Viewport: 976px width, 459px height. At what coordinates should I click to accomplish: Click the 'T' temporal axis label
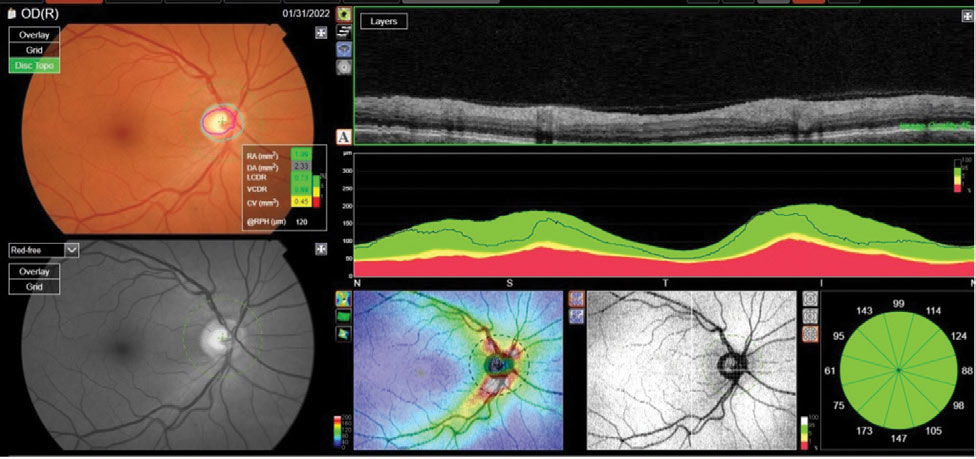pos(664,283)
